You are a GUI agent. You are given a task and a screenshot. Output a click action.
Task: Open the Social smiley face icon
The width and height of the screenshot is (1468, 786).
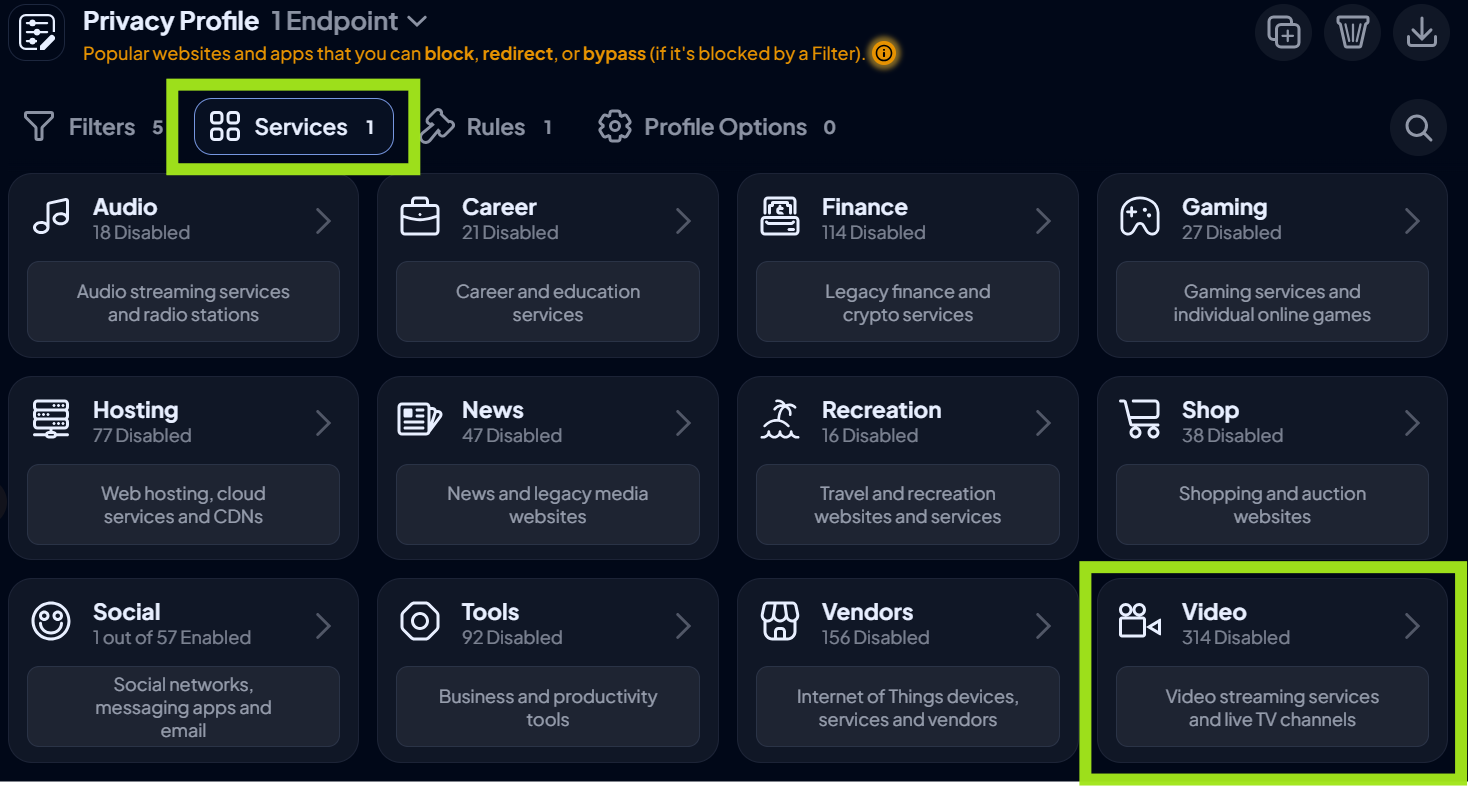pos(51,623)
